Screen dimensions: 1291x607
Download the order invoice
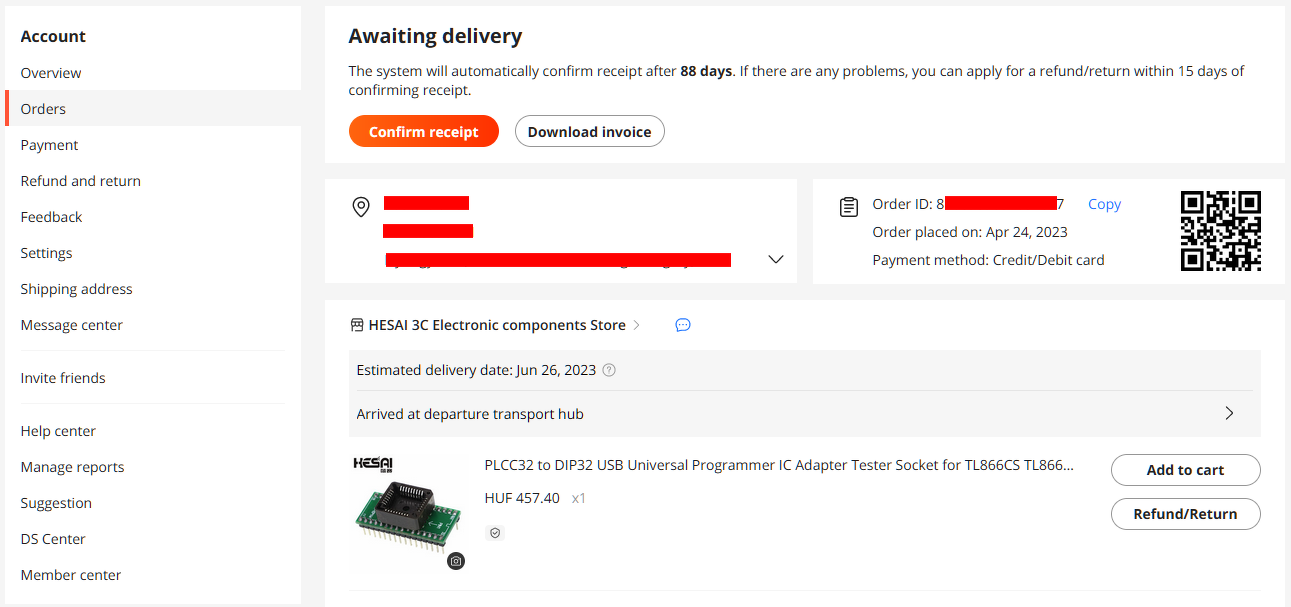589,132
